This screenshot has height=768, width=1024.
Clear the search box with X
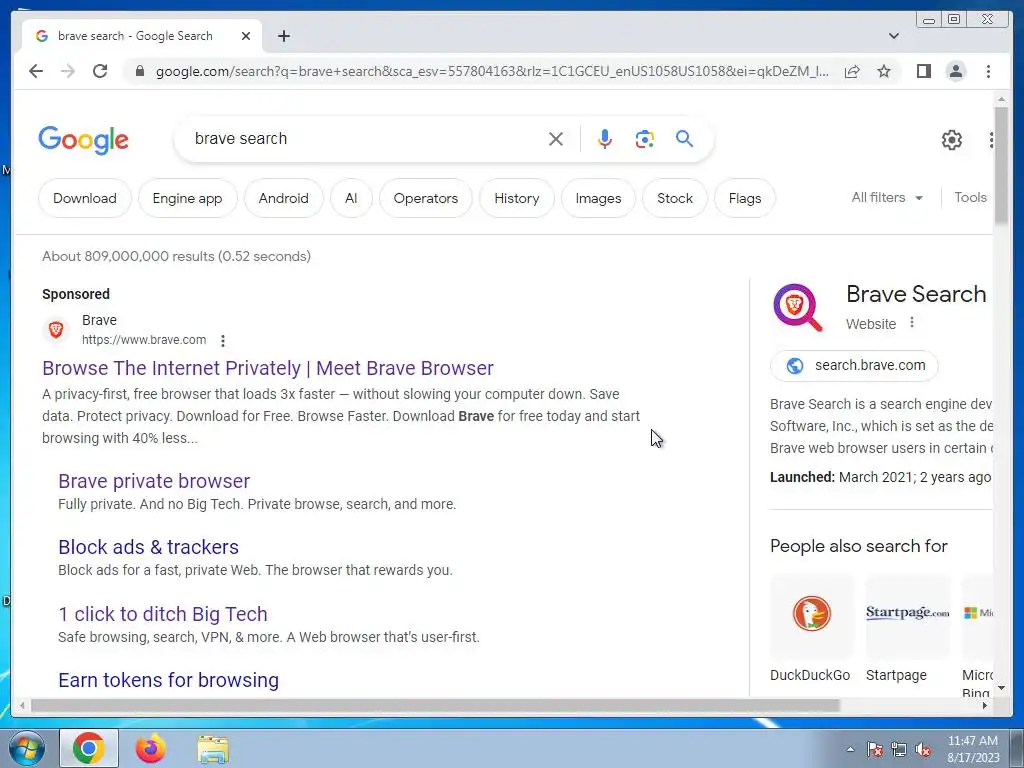(556, 139)
